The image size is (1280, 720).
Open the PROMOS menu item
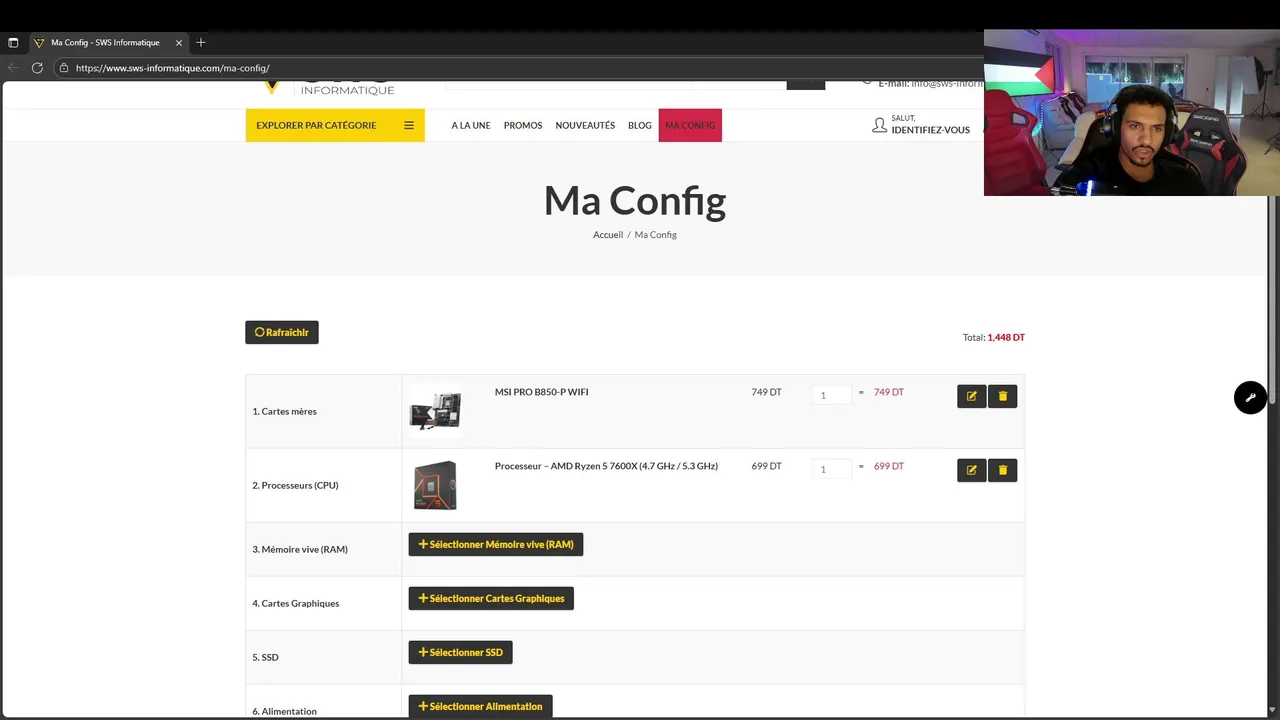[x=523, y=125]
